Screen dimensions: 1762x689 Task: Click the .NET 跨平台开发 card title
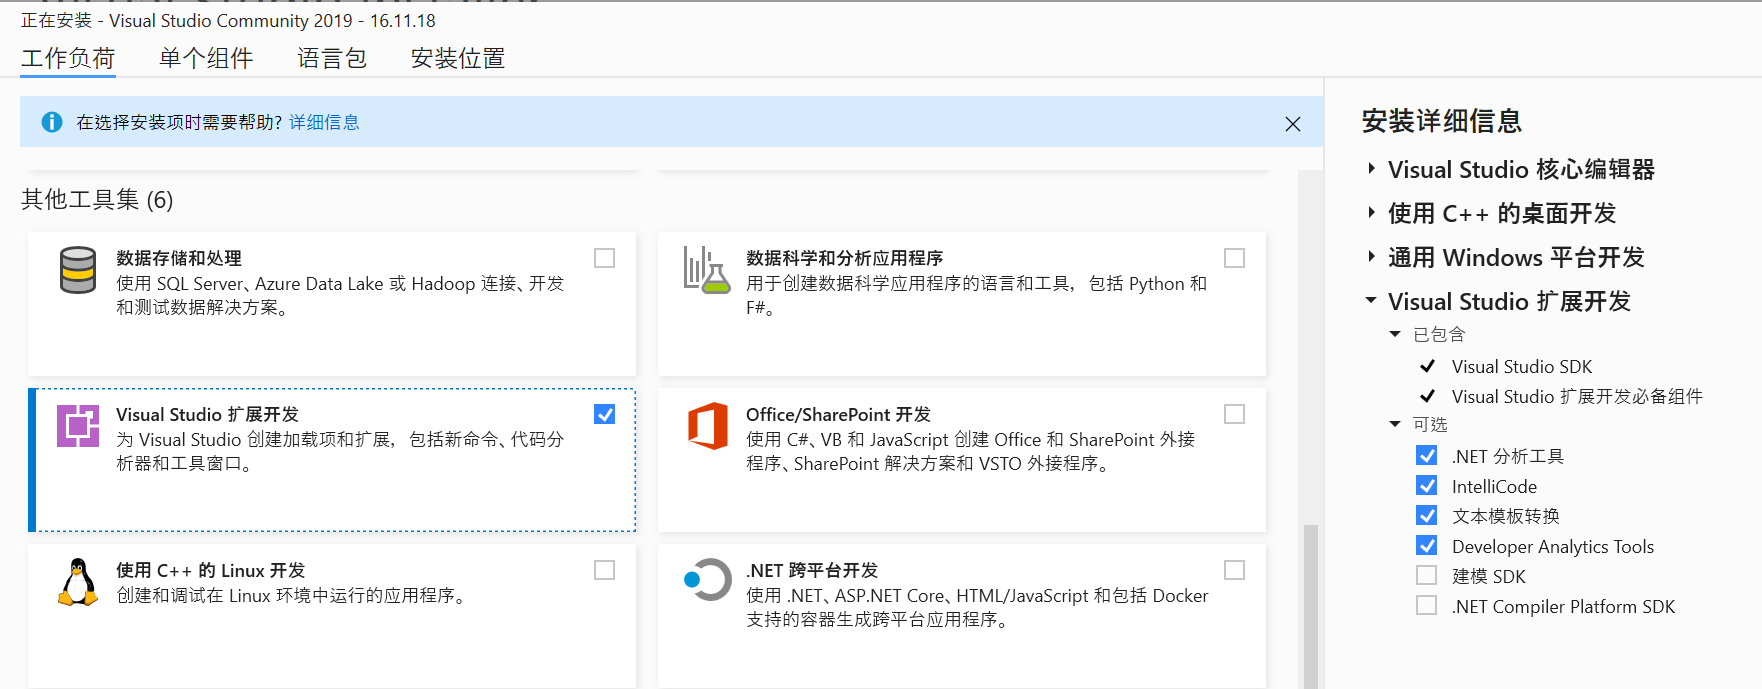[812, 570]
